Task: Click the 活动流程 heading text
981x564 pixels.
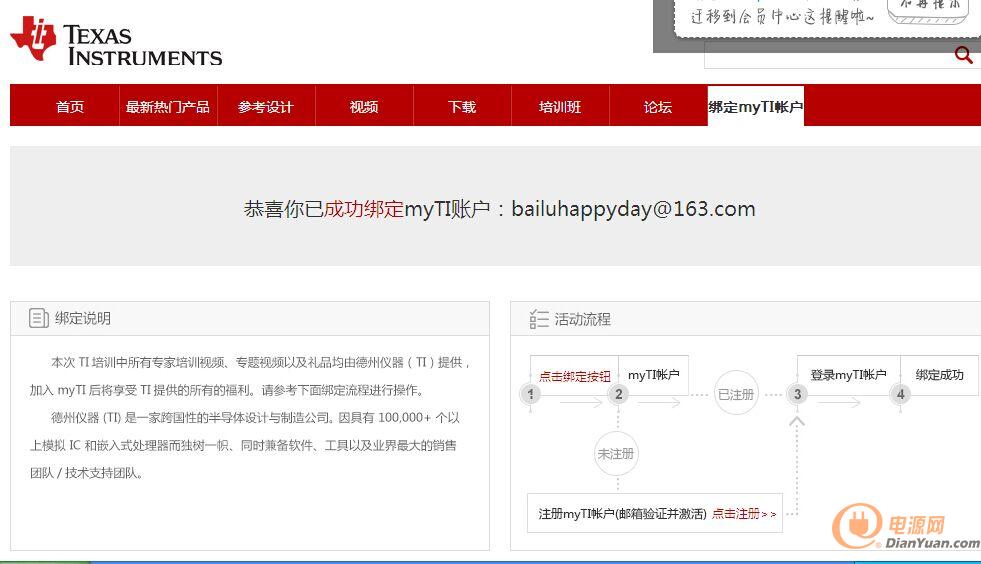Action: click(x=582, y=319)
